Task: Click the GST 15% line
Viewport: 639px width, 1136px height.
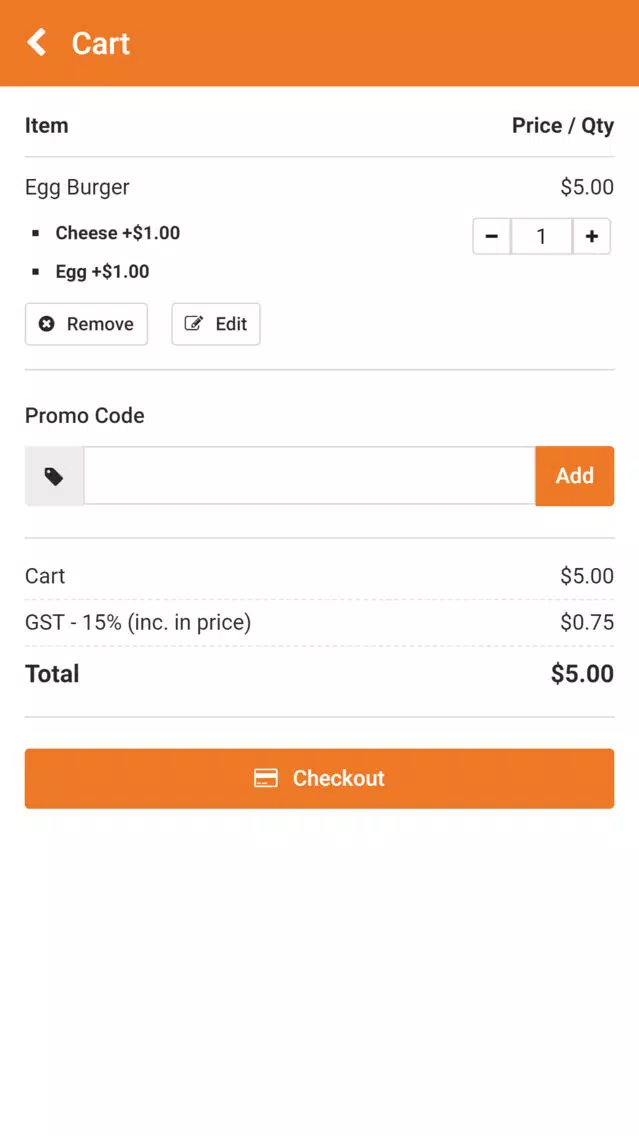Action: pyautogui.click(x=320, y=622)
